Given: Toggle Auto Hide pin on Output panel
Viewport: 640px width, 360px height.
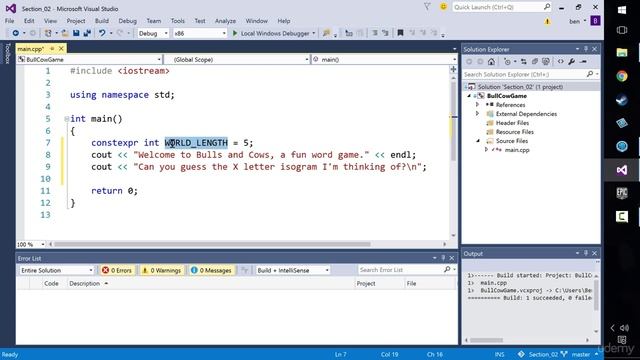Looking at the screenshot, I should pyautogui.click(x=586, y=253).
